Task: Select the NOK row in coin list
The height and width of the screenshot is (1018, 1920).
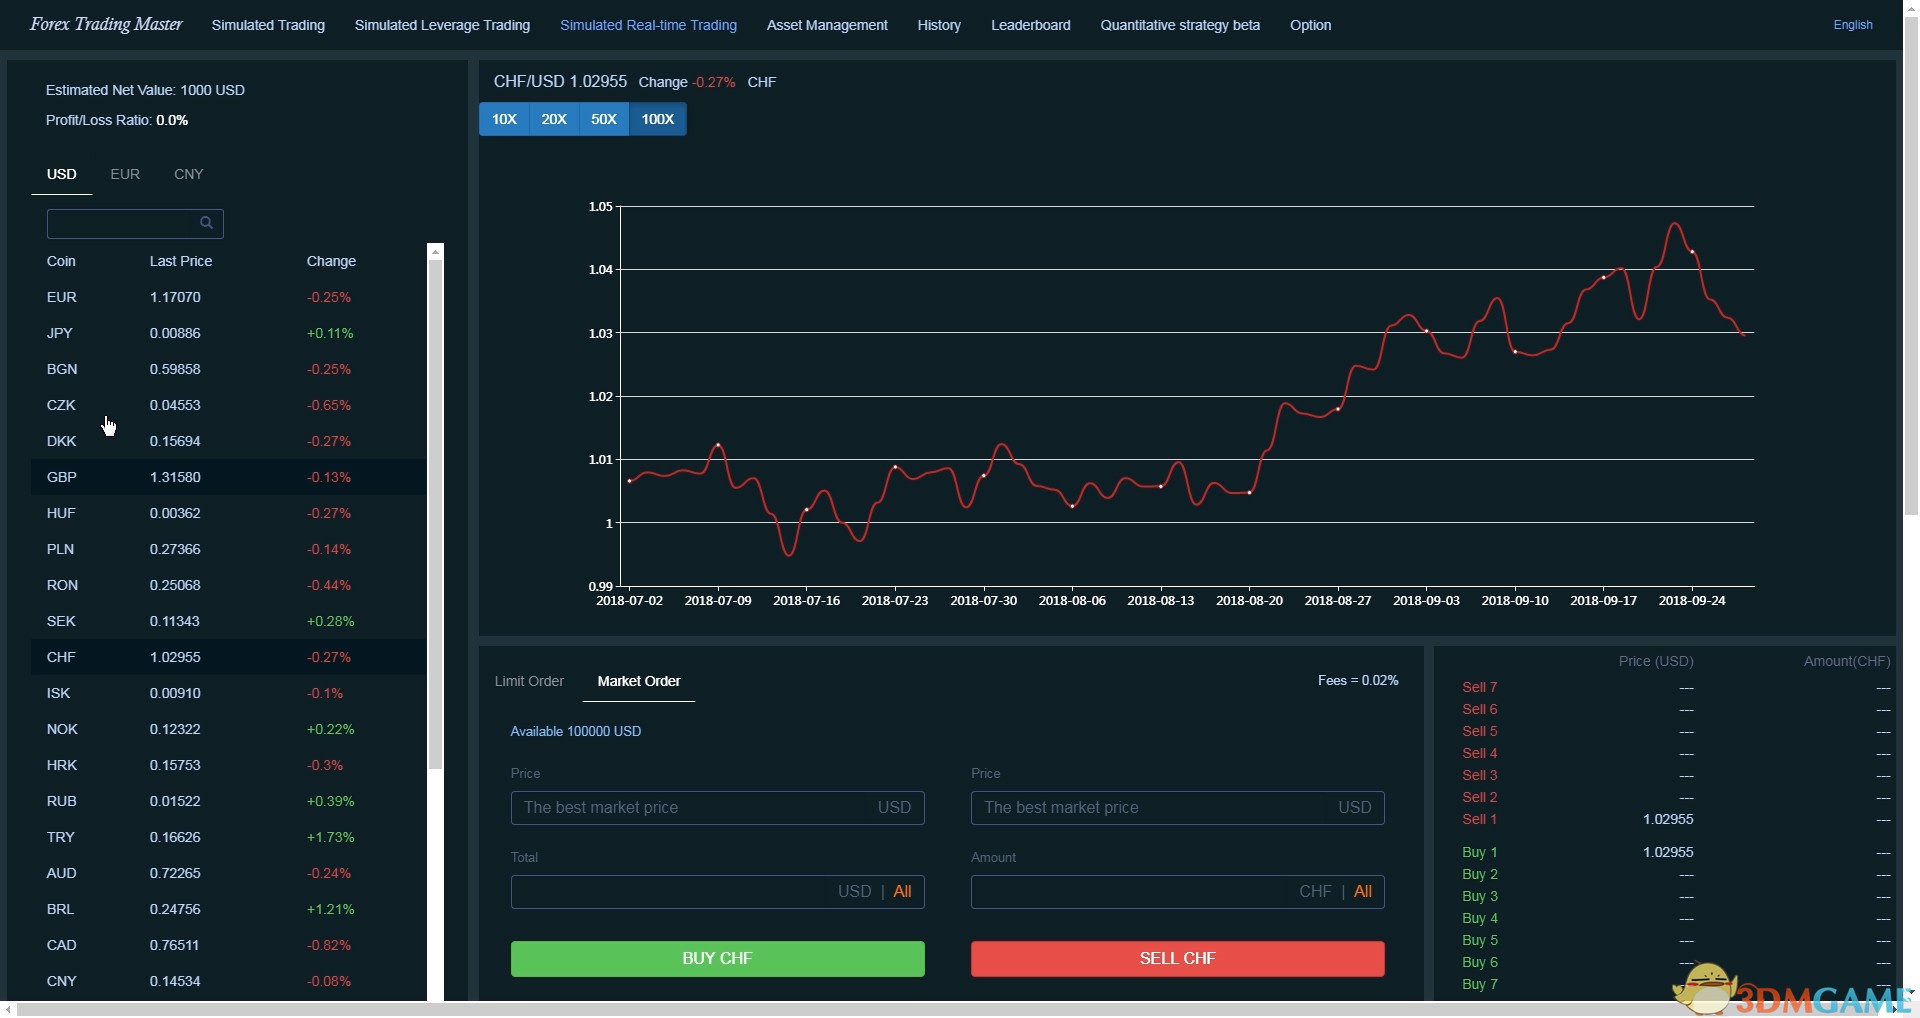Action: tap(228, 729)
